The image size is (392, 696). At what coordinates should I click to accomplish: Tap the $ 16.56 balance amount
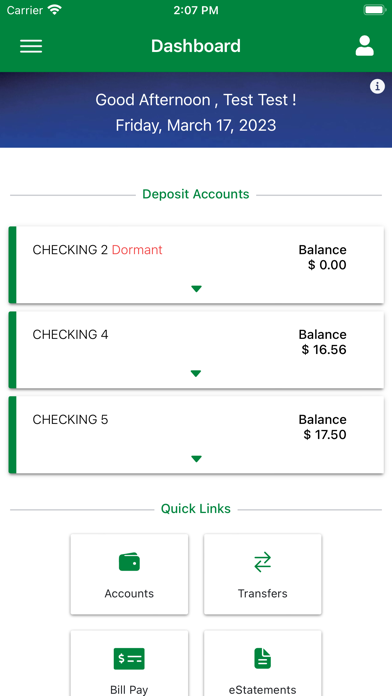tap(324, 350)
